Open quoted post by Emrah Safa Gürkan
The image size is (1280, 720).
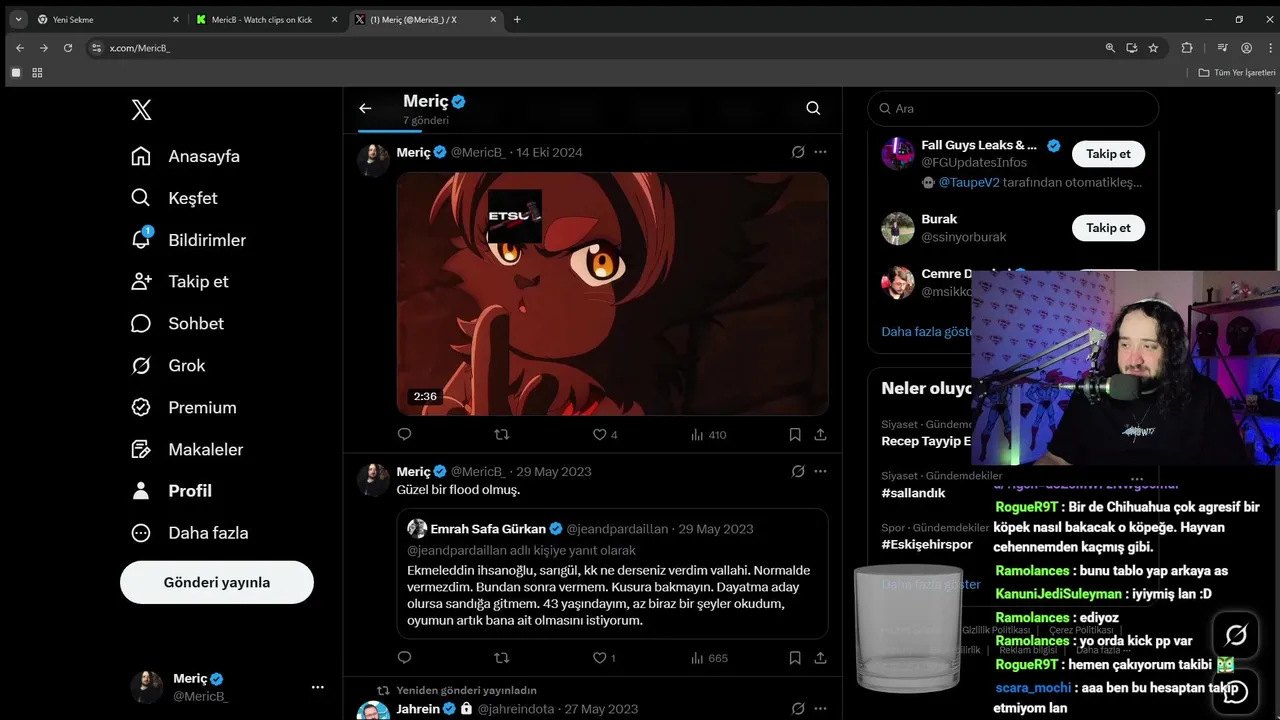[x=612, y=574]
